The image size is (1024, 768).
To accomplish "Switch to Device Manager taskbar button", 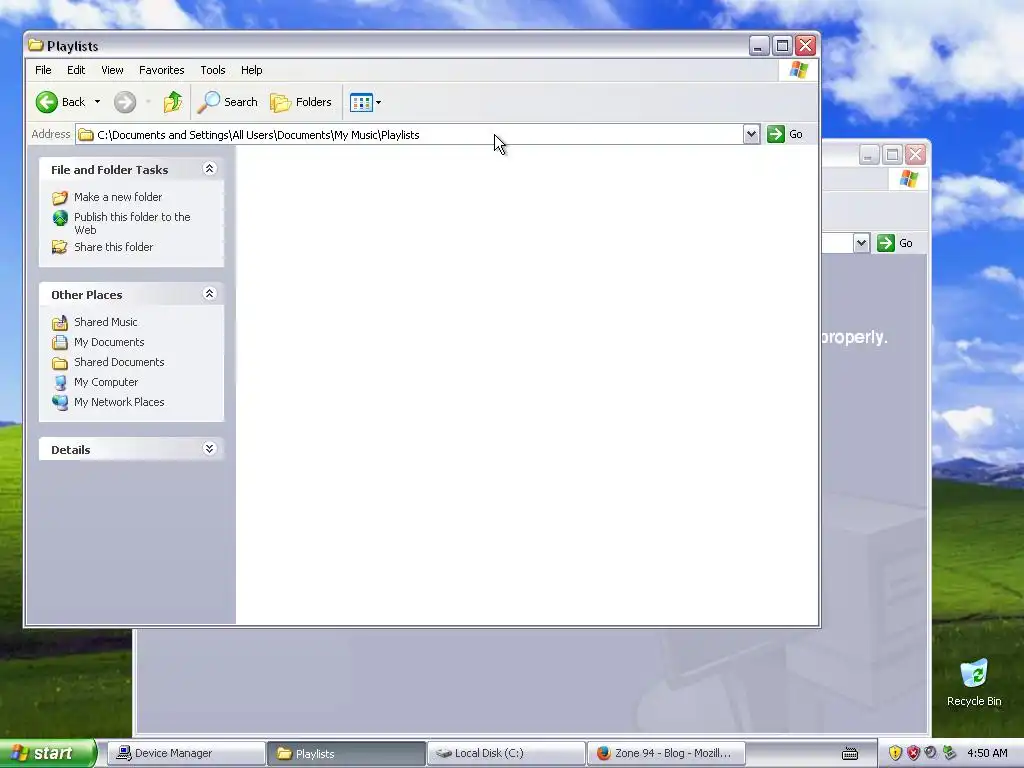I will click(x=185, y=754).
